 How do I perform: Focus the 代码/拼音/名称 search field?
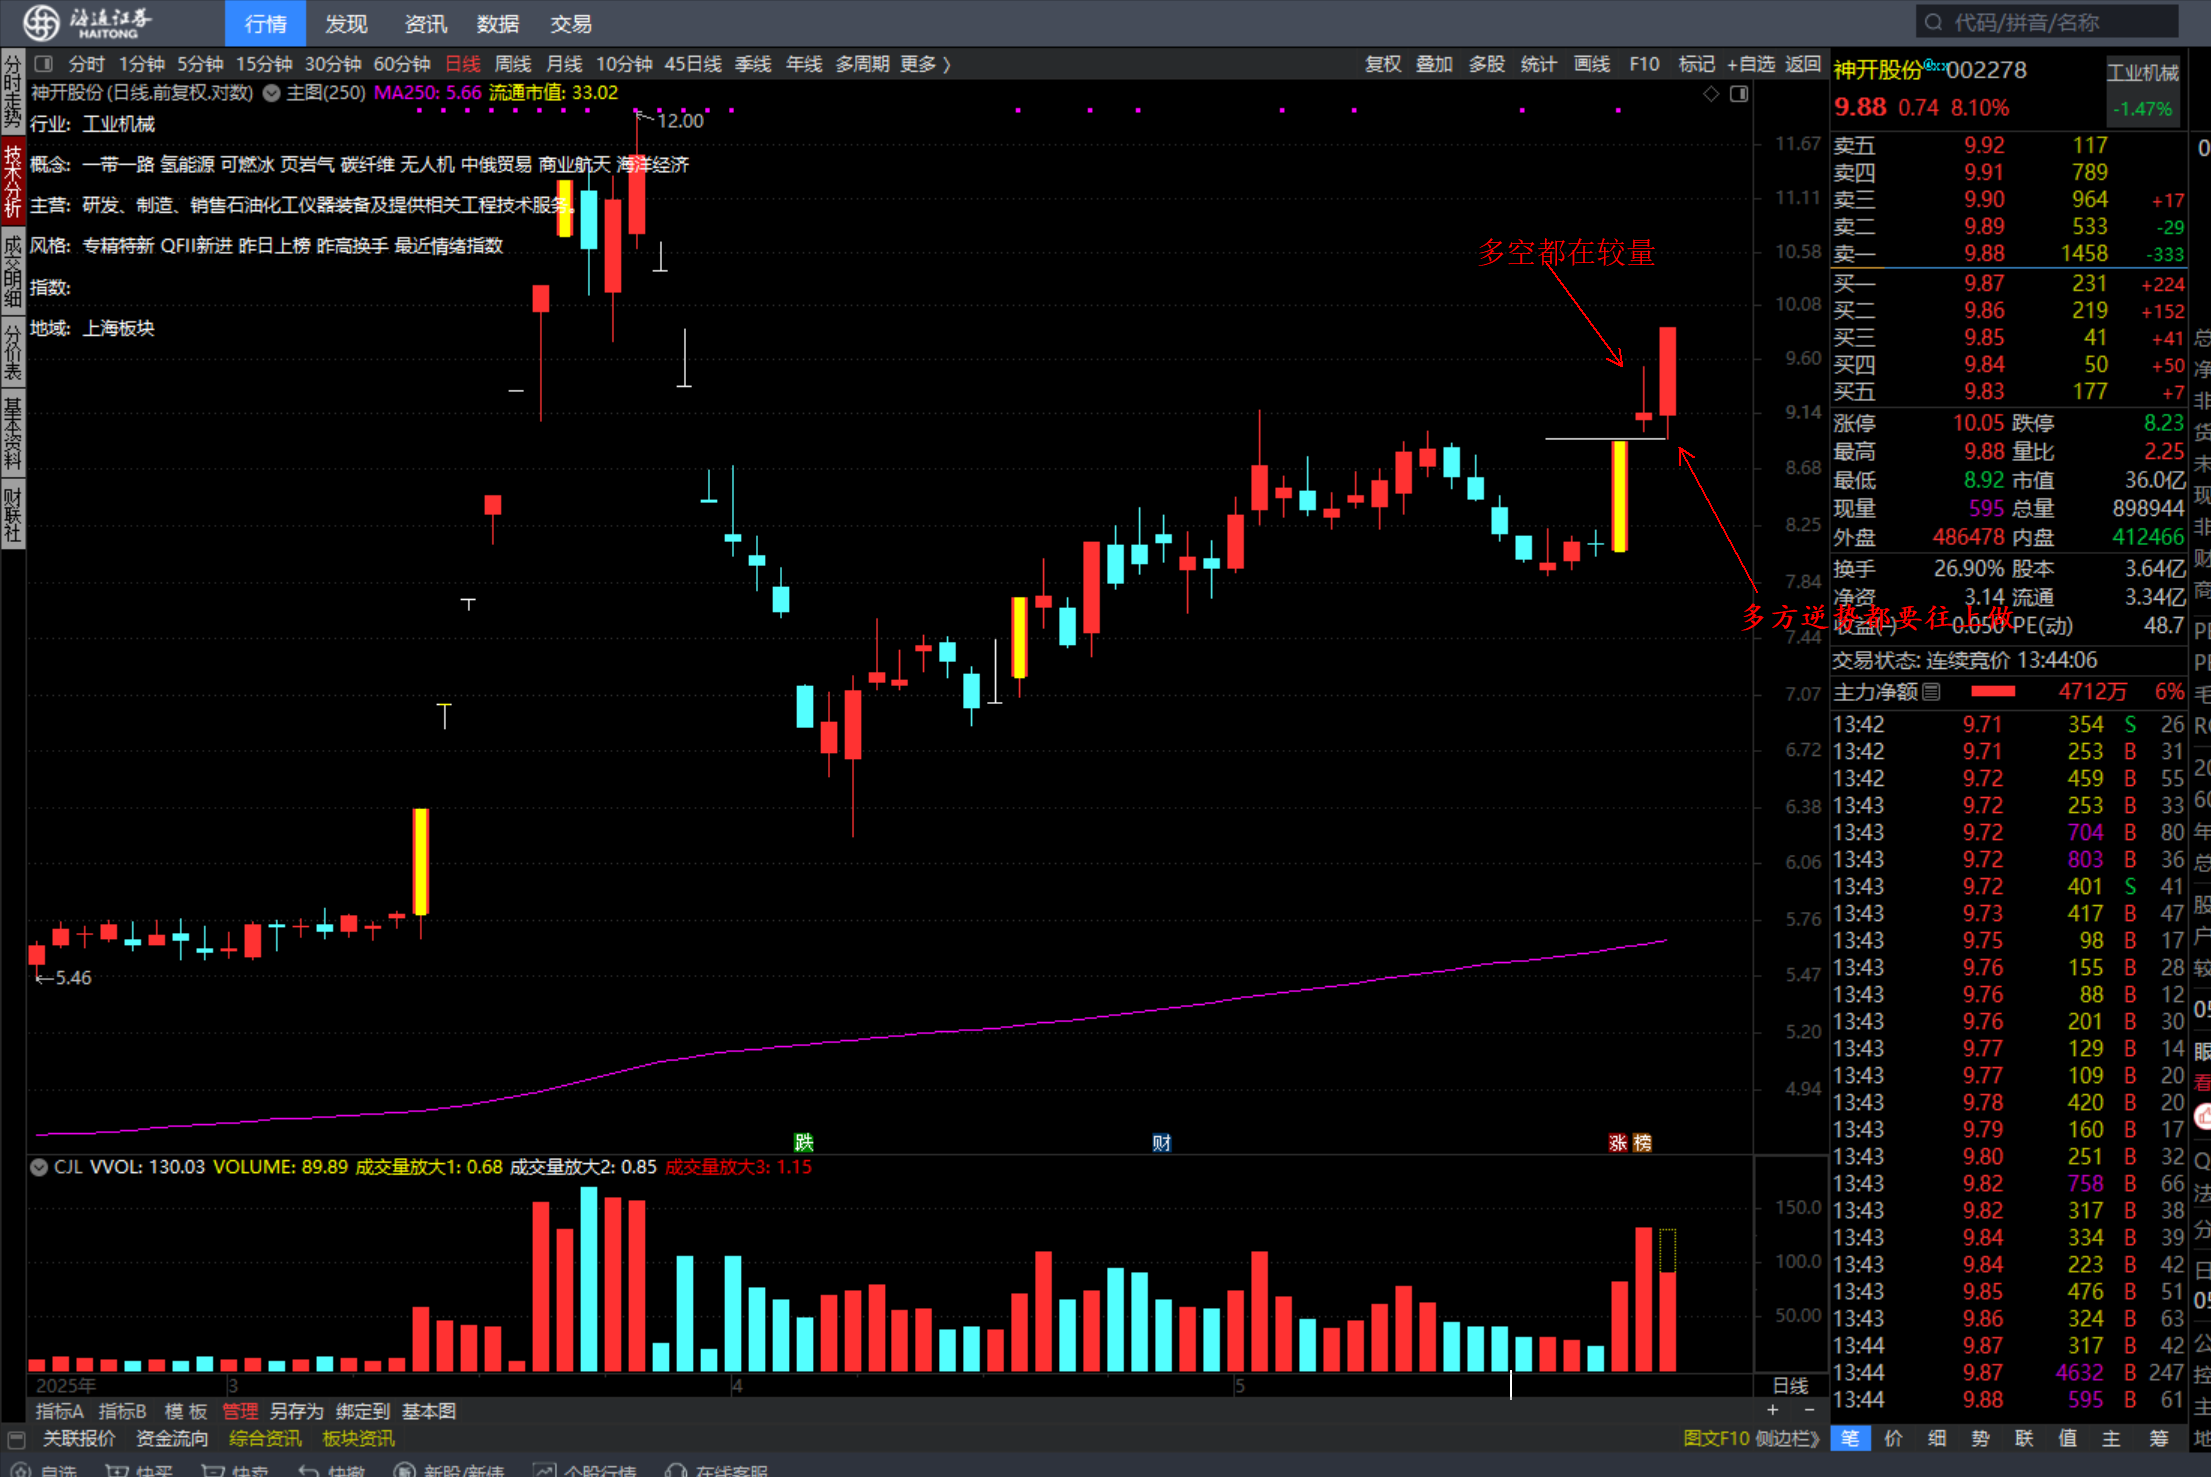click(2047, 22)
